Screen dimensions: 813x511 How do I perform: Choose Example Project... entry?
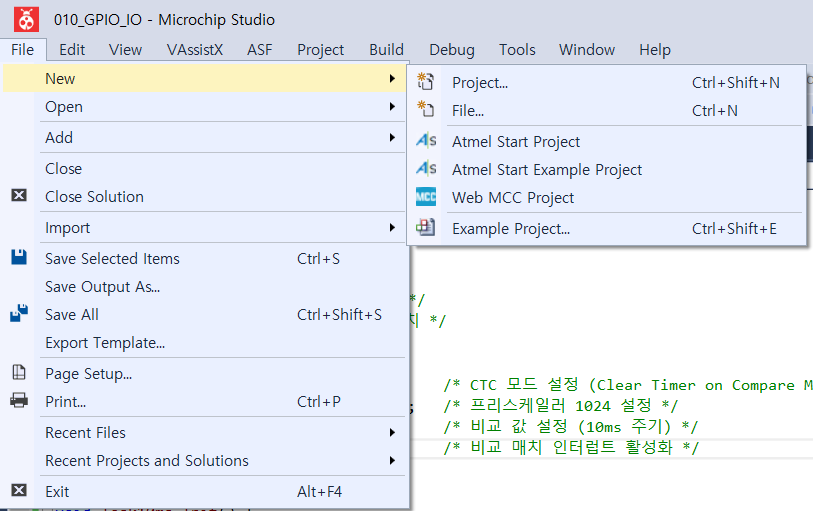(x=607, y=229)
